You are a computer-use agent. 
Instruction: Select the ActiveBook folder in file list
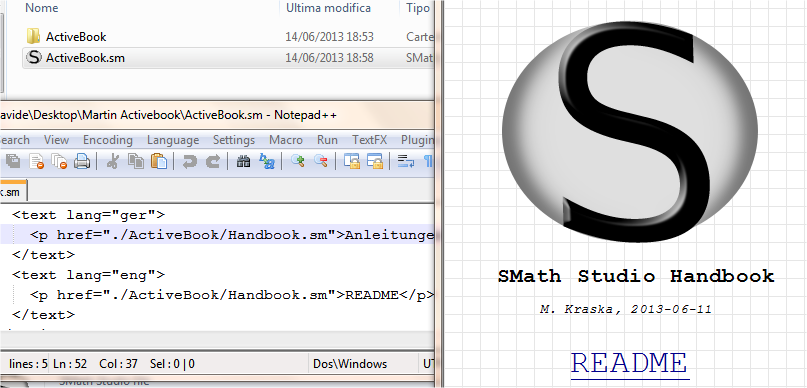[x=76, y=37]
